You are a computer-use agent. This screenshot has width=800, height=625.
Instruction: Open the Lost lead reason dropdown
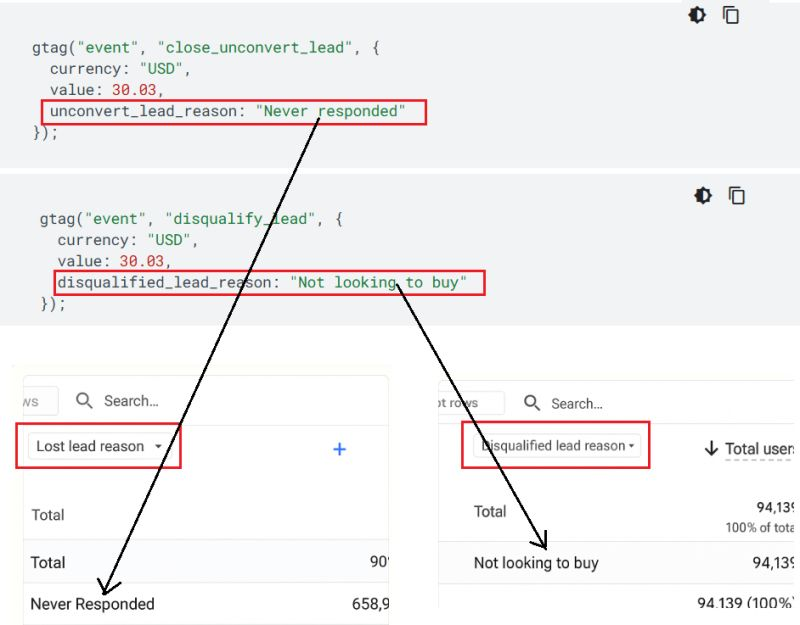98,446
